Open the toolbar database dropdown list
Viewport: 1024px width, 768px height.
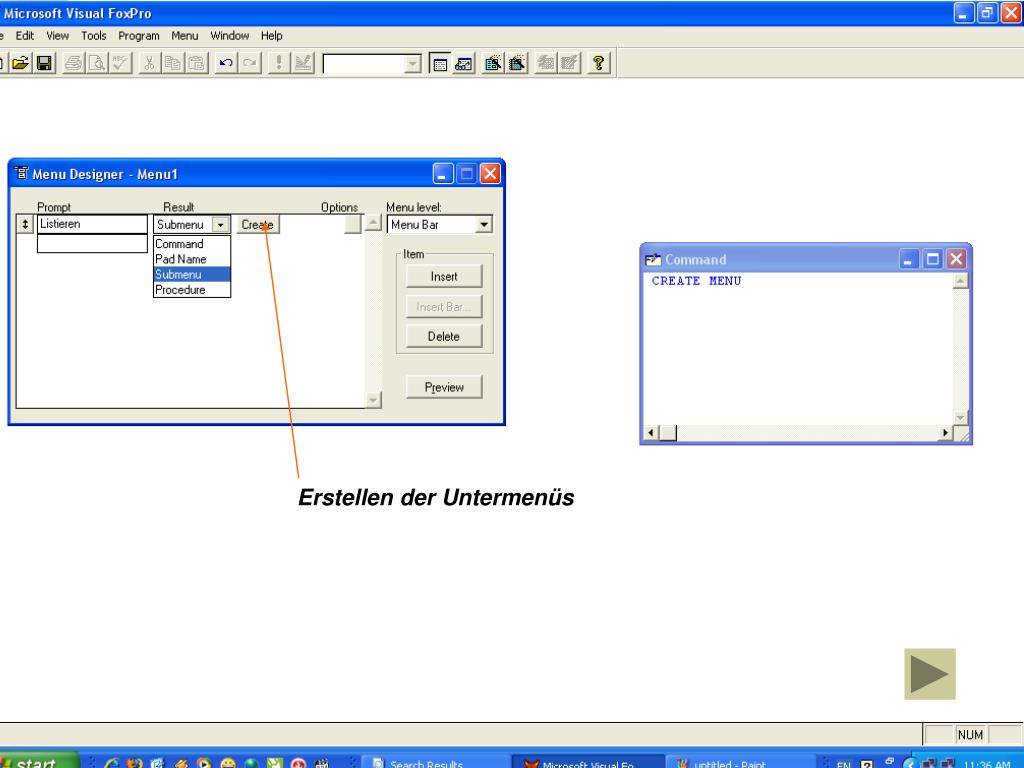413,64
